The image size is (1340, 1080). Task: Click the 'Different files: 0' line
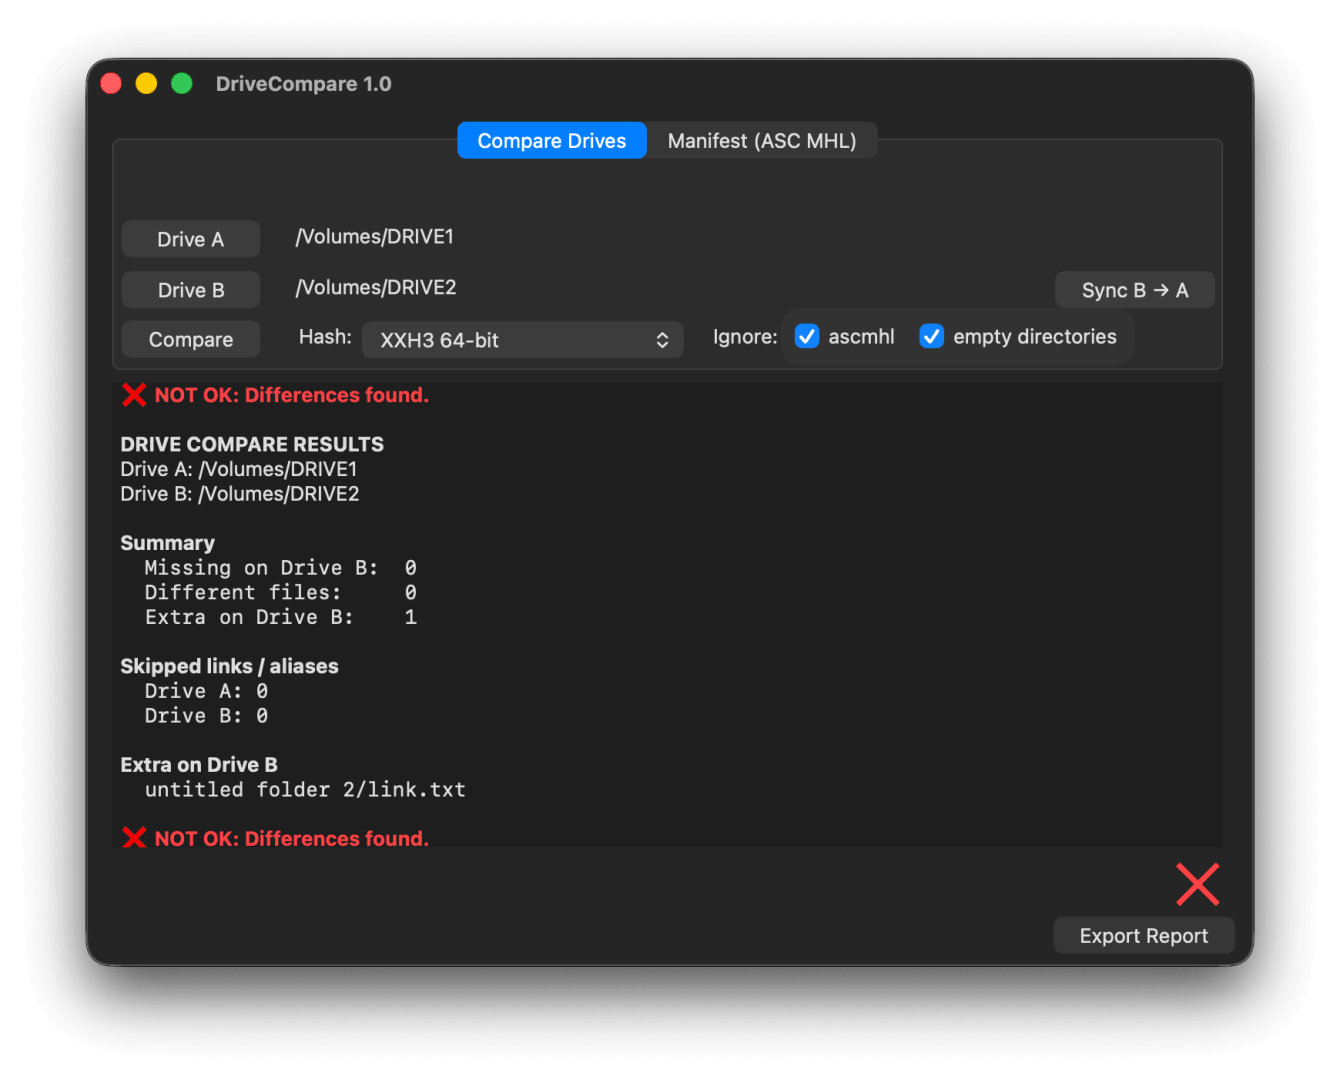pyautogui.click(x=281, y=593)
